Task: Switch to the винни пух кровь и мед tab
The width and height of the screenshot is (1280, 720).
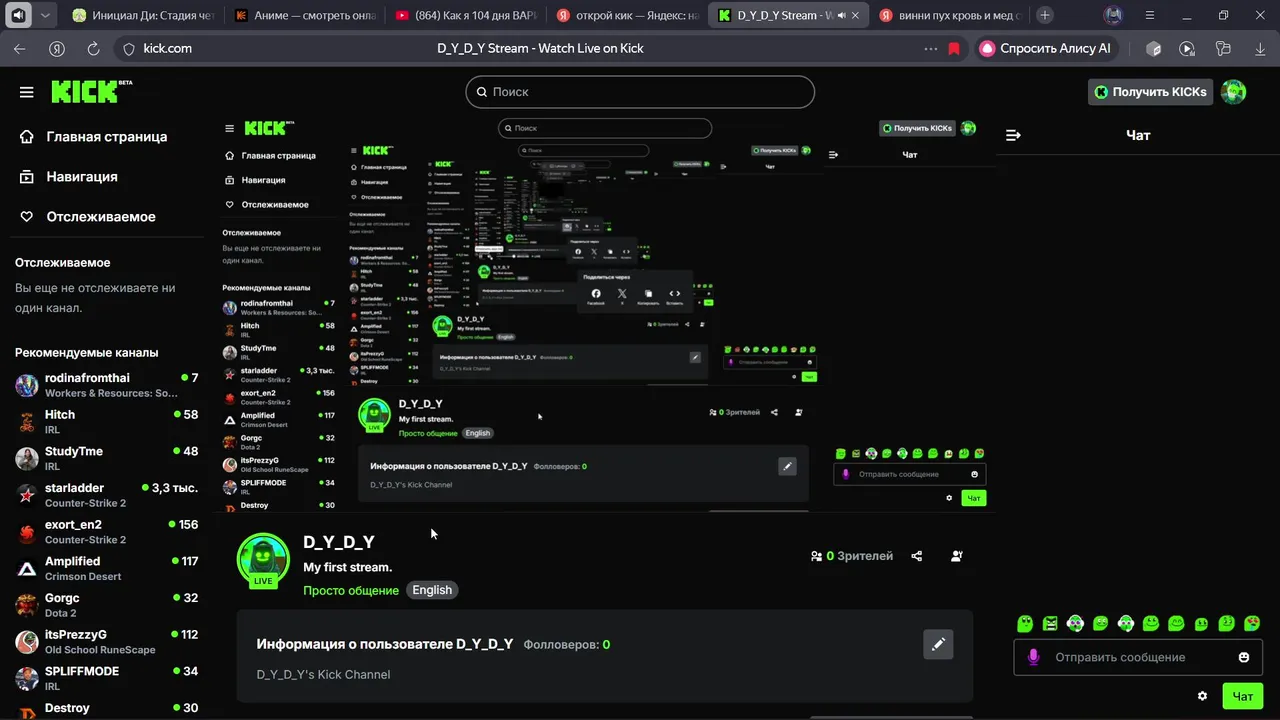Action: click(949, 15)
